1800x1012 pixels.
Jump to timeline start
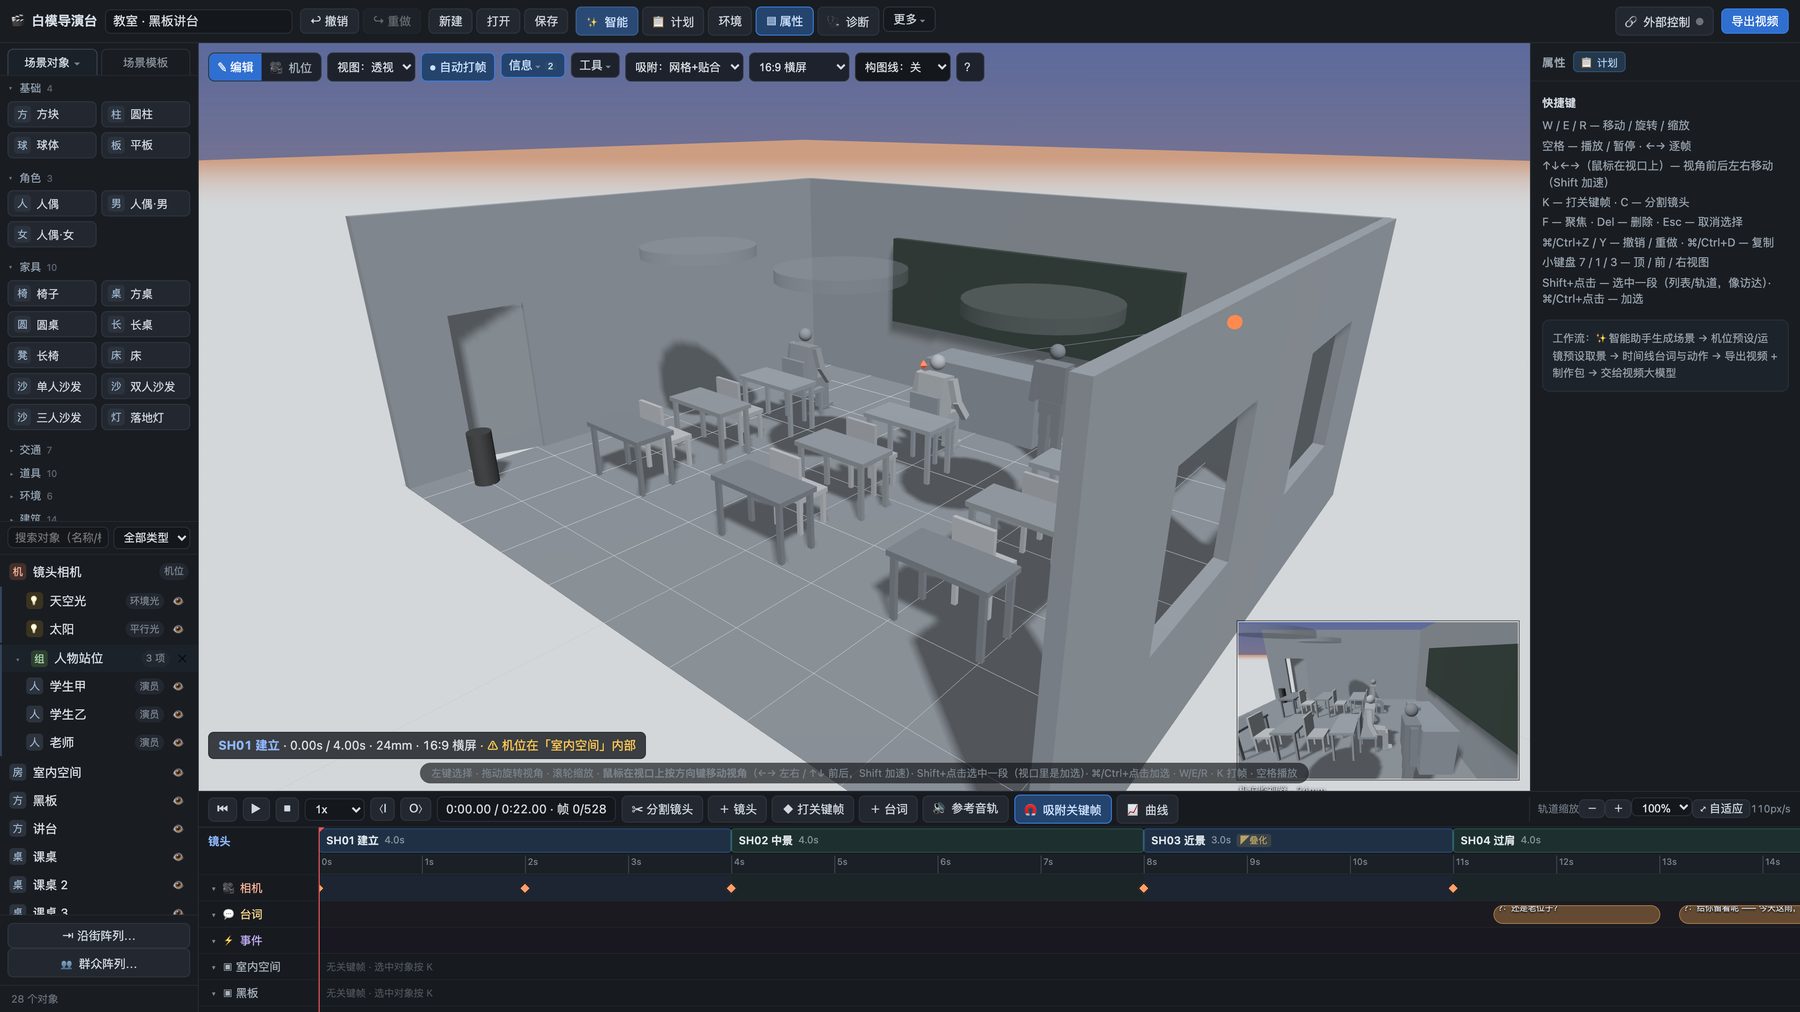click(x=222, y=809)
